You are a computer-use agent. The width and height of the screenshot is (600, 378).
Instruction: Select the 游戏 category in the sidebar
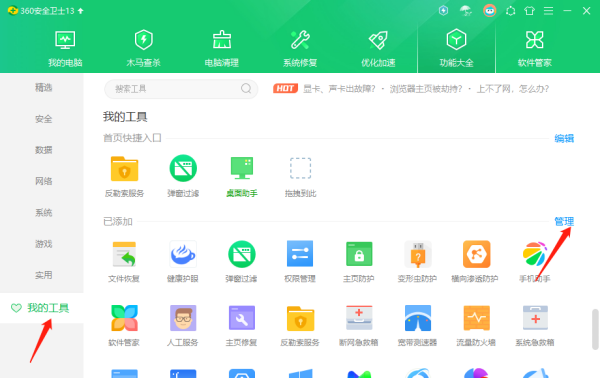[43, 244]
